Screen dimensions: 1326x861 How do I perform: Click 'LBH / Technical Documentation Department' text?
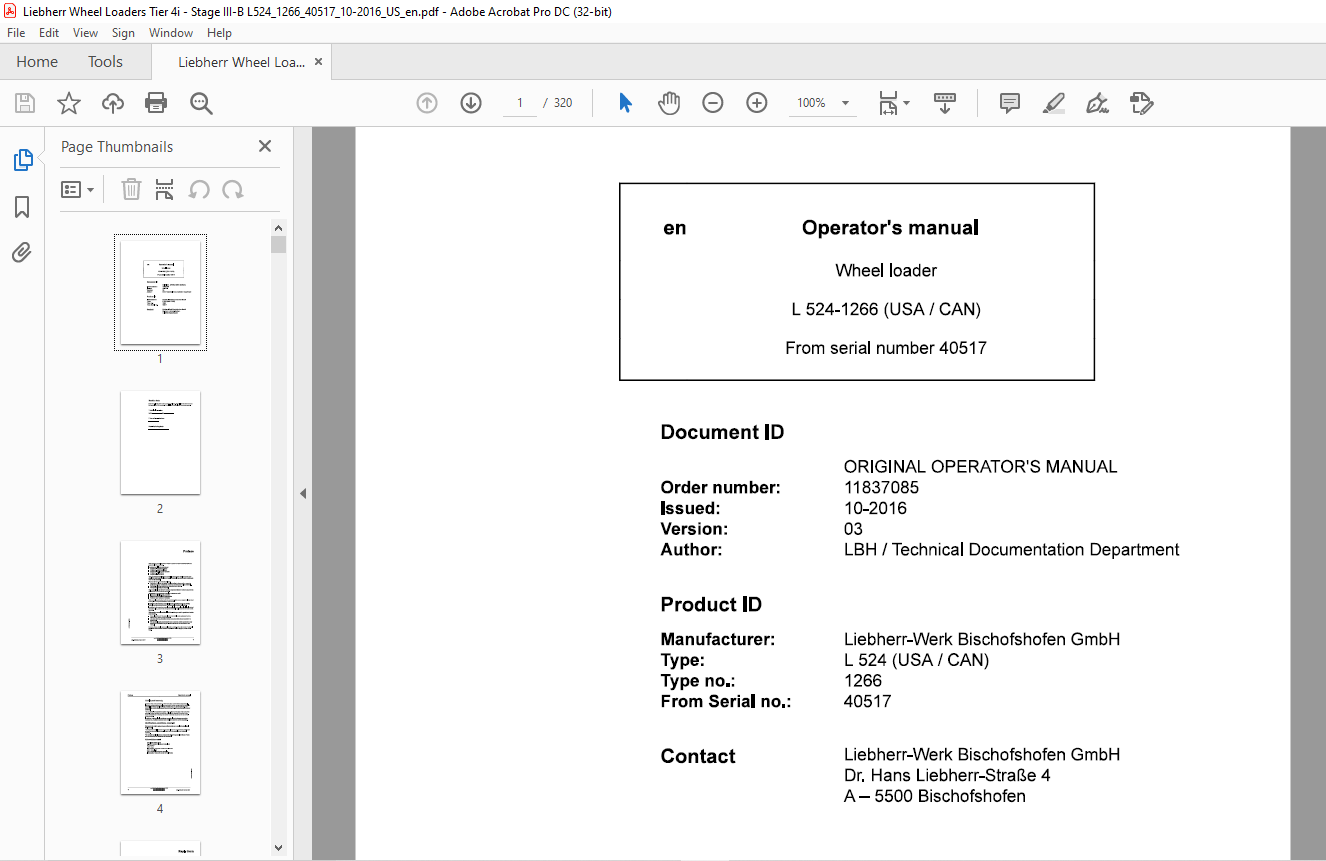1012,549
